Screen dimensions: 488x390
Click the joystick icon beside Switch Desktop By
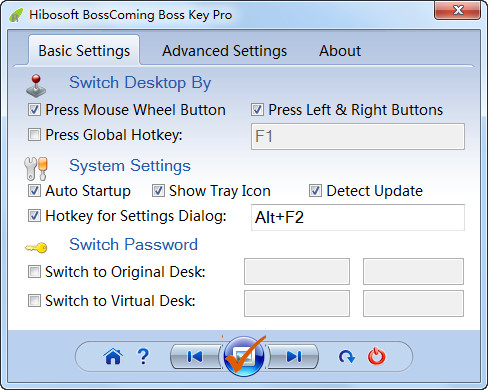(x=36, y=86)
